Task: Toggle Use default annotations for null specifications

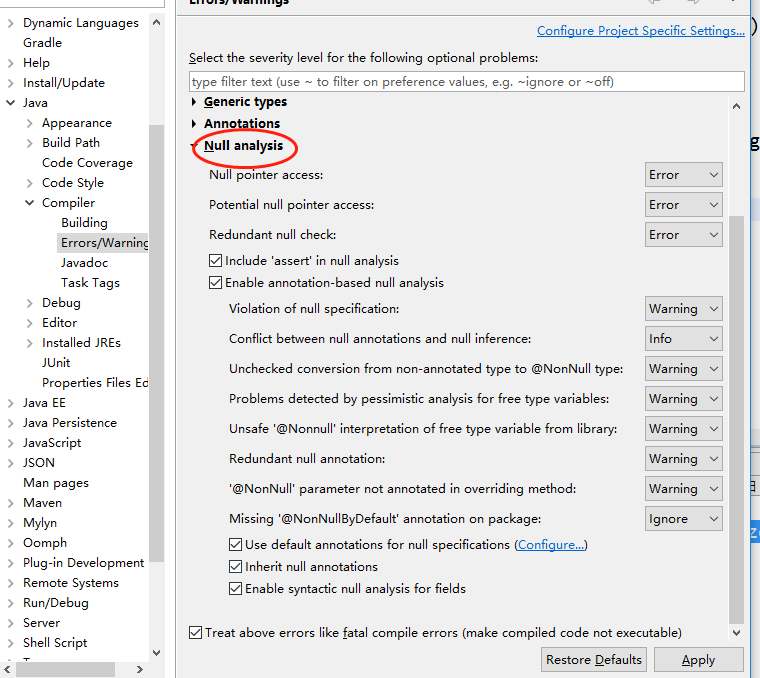Action: pyautogui.click(x=235, y=545)
